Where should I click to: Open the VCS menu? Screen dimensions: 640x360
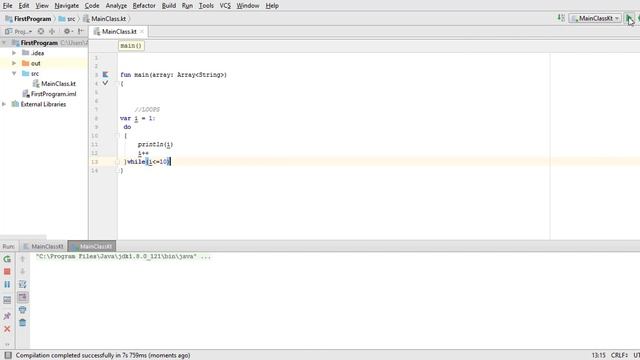click(225, 6)
